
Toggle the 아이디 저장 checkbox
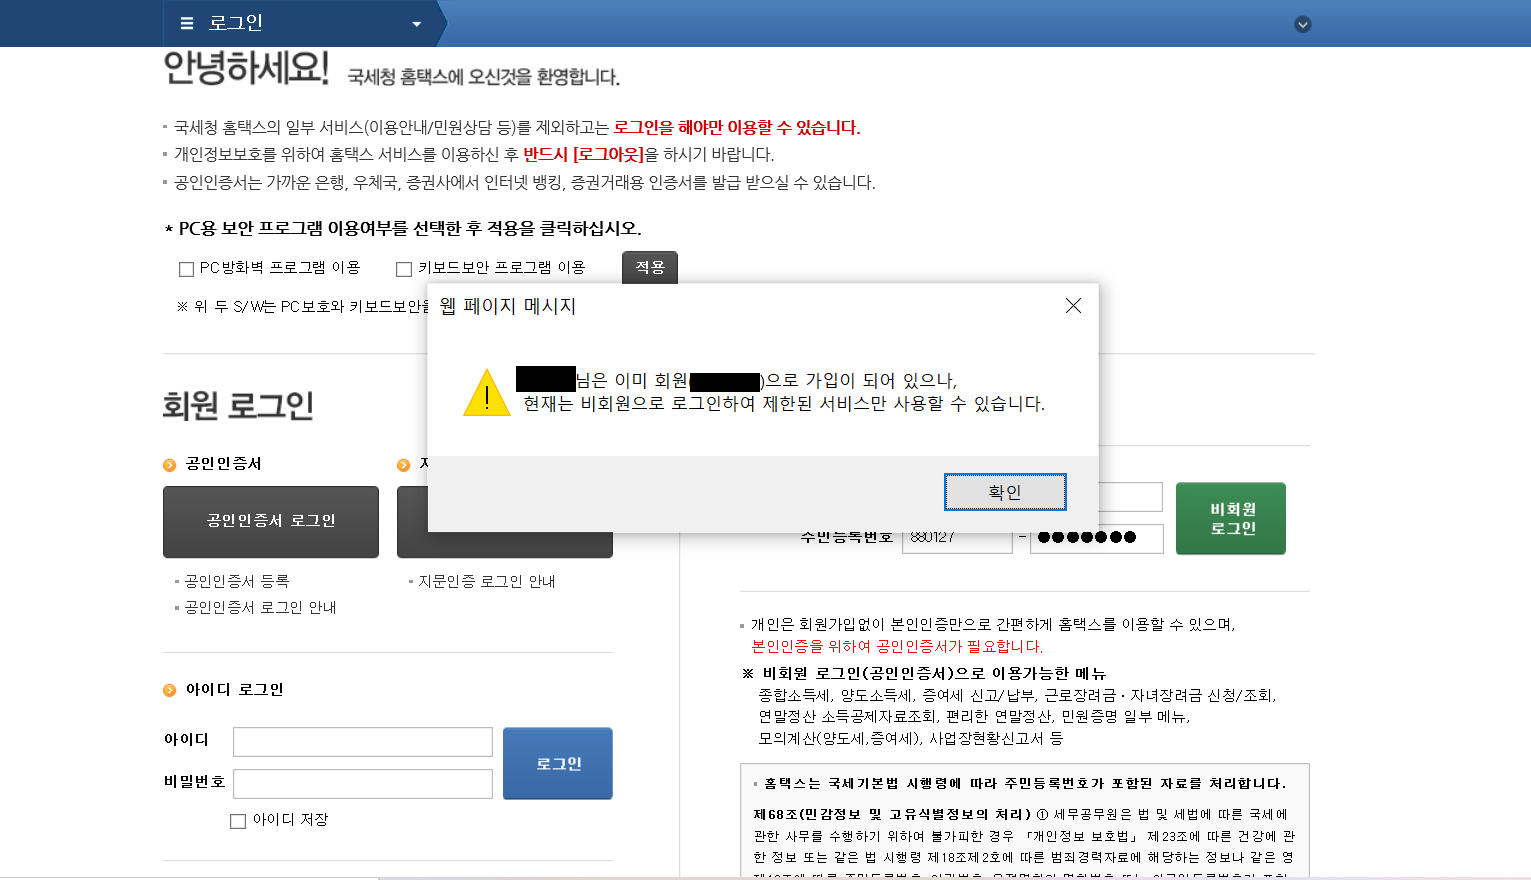tap(238, 821)
